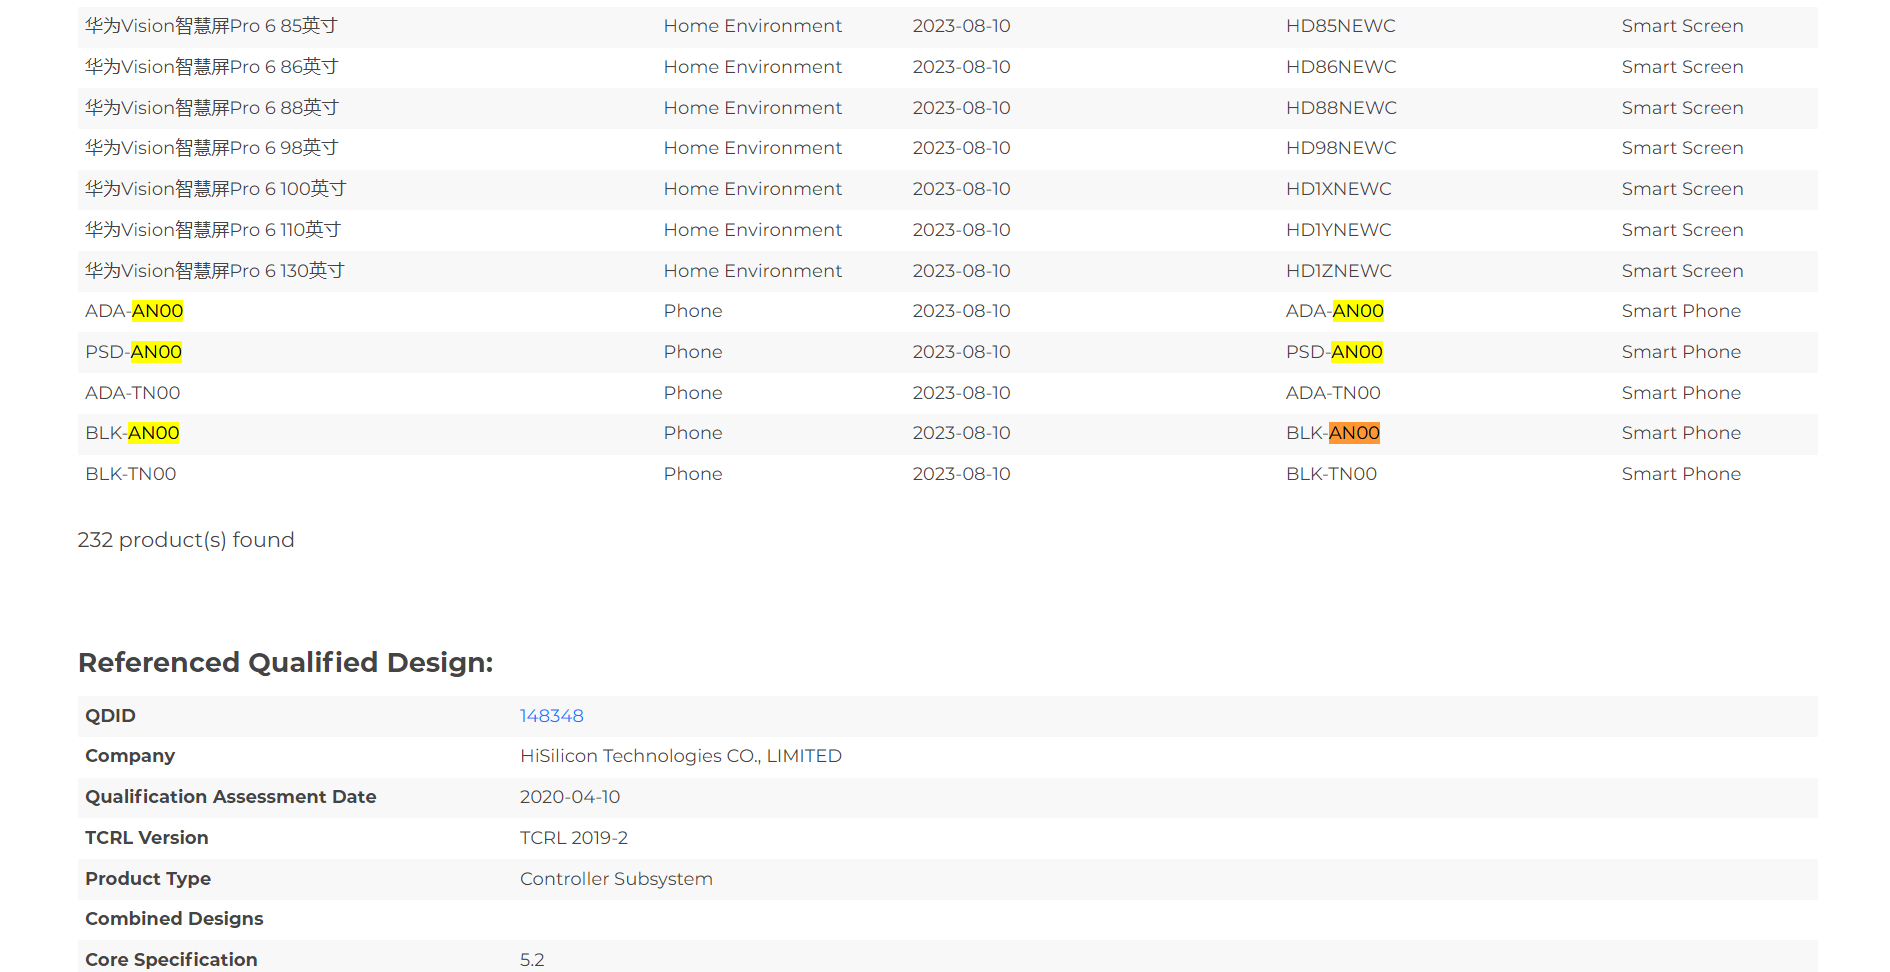Select product name 华为Vision智慧屏Pro 6 88英寸
Viewport: 1890px width, 972px height.
pos(212,108)
